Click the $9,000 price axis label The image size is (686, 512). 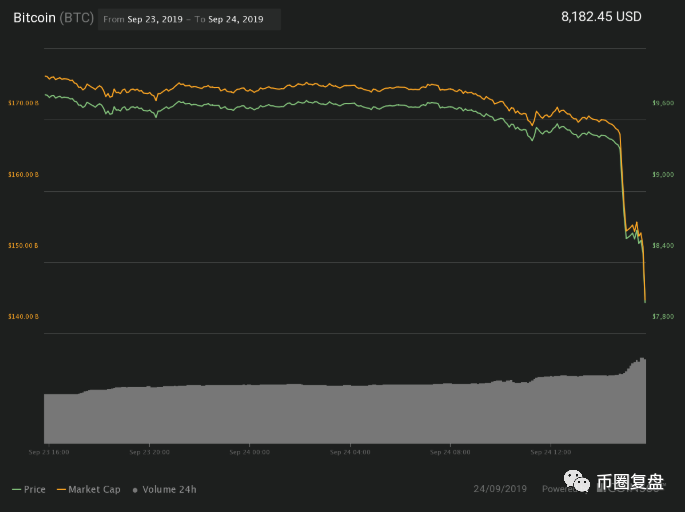[x=663, y=175]
